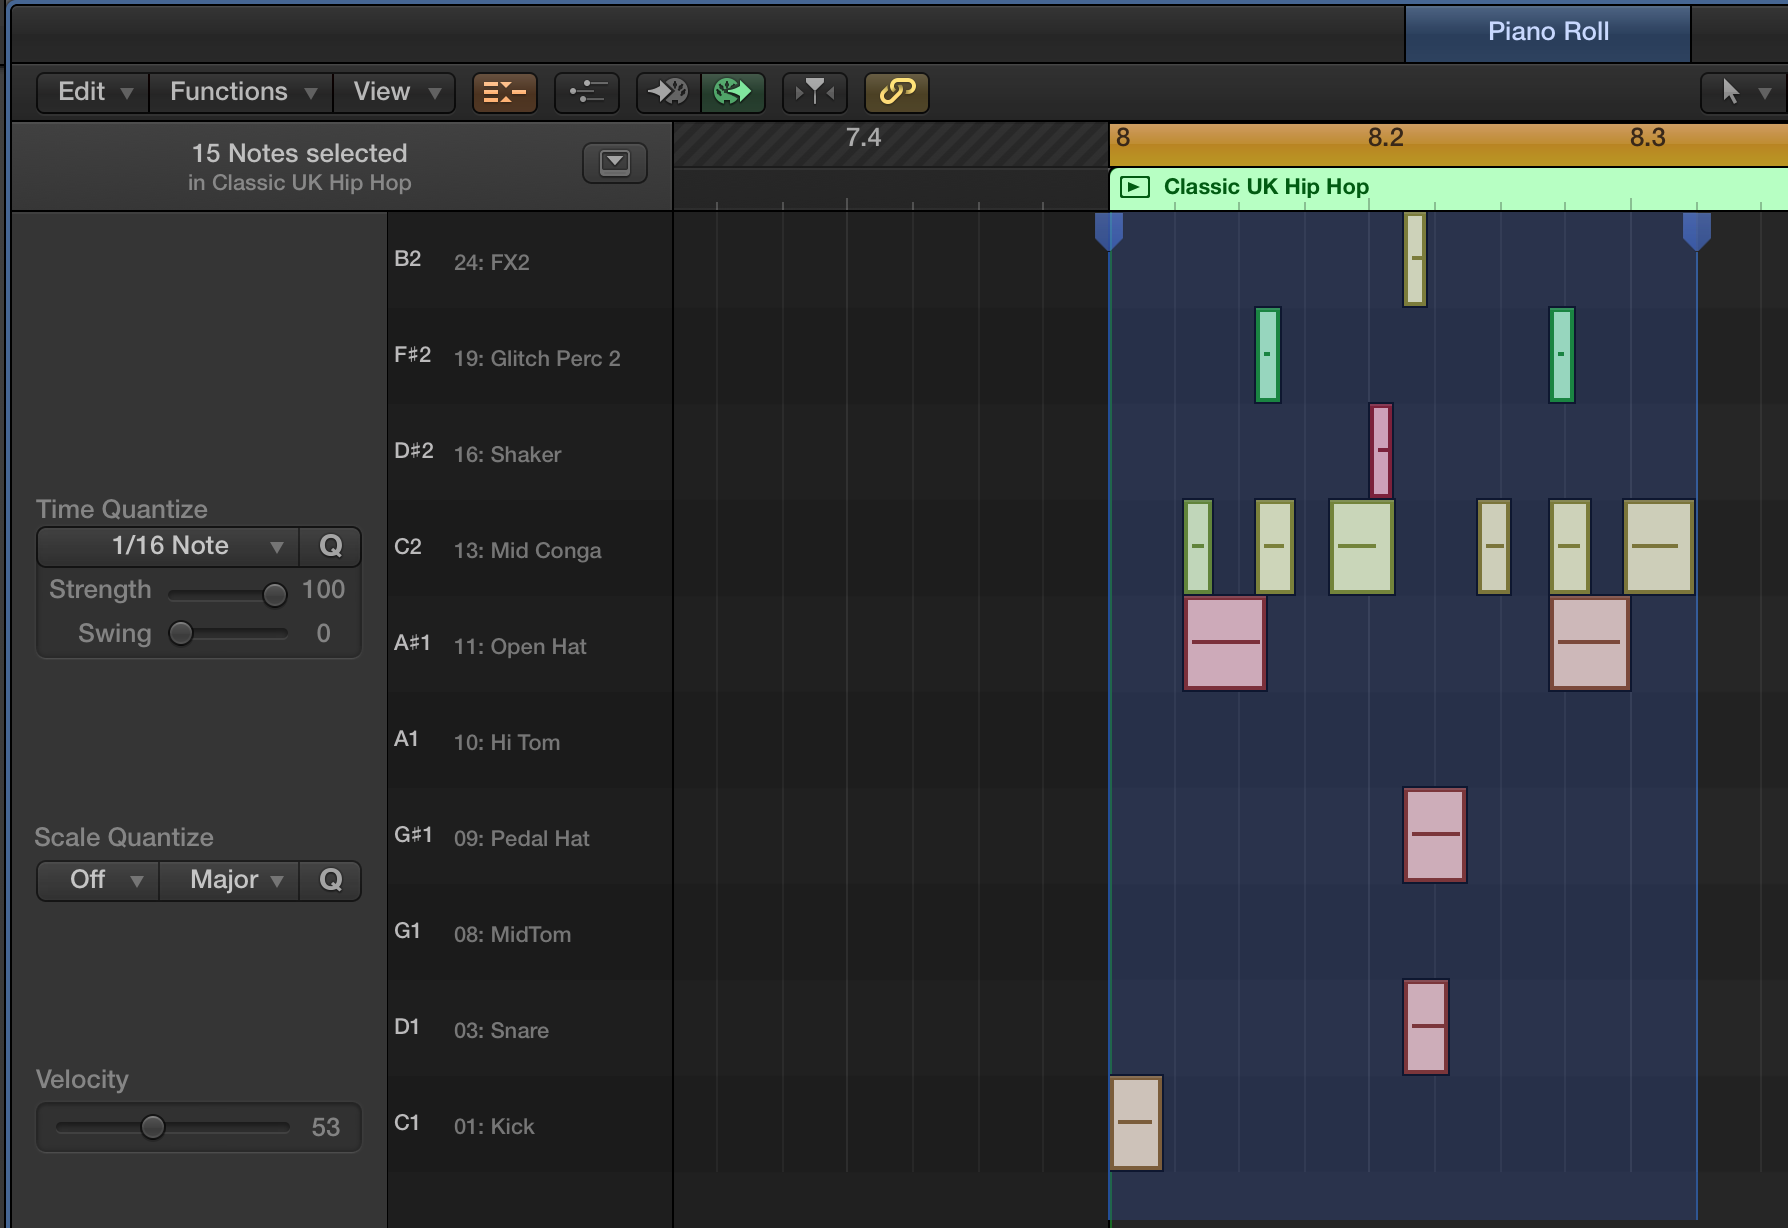Image resolution: width=1788 pixels, height=1228 pixels.
Task: Toggle the MIDI In button
Action: click(668, 92)
